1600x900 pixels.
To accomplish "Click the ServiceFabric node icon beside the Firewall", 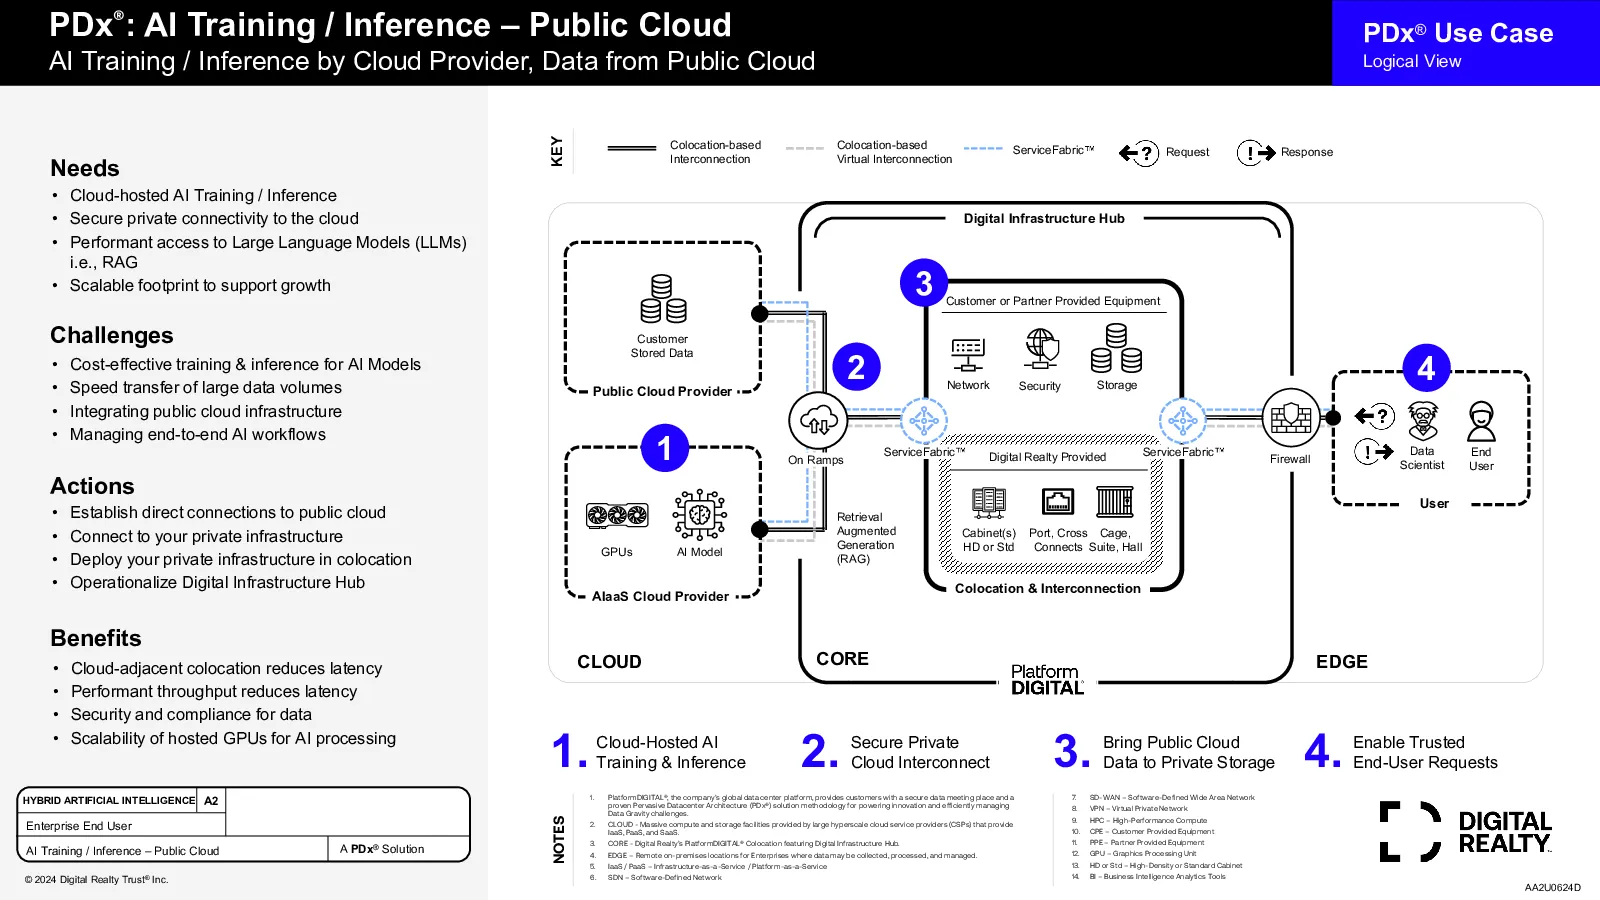I will point(1183,421).
